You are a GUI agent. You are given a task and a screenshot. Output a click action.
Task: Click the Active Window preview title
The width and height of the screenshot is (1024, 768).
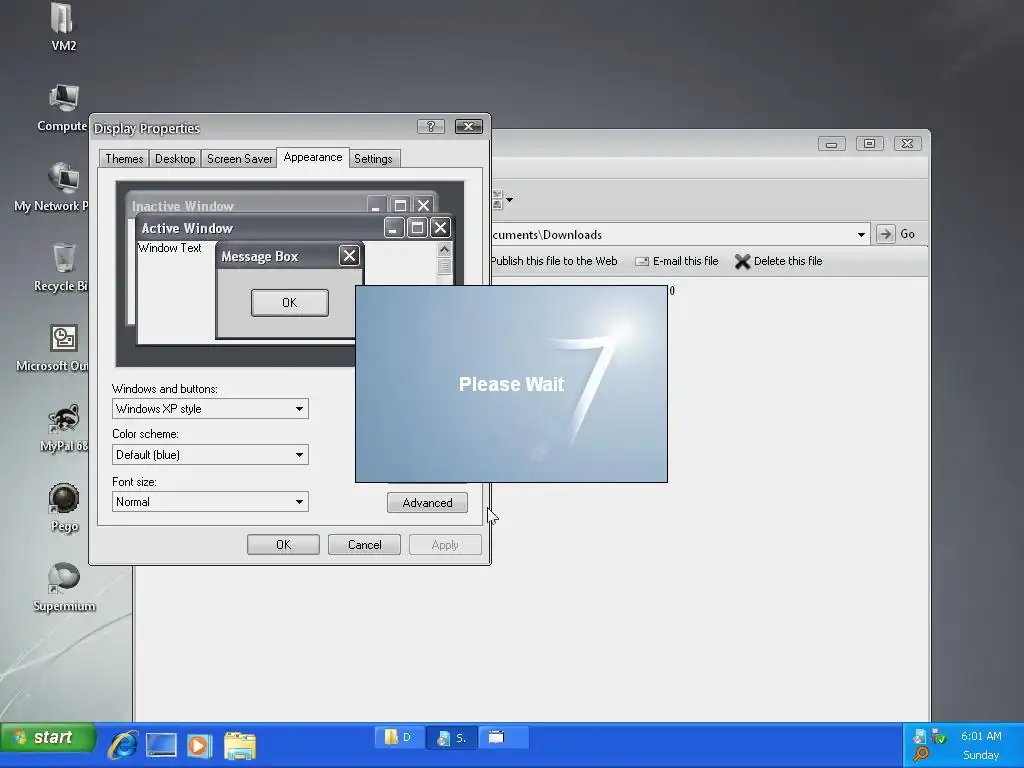click(x=187, y=228)
